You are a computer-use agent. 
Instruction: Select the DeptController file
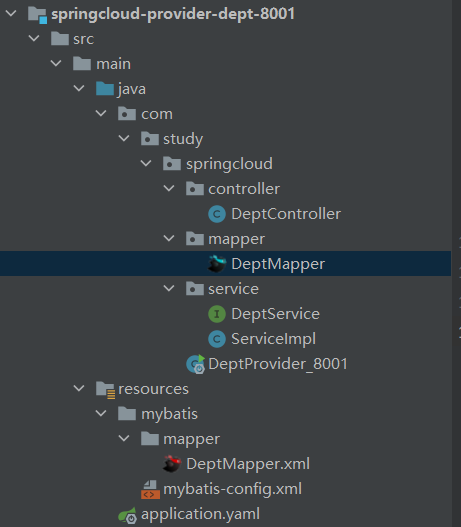click(x=286, y=214)
